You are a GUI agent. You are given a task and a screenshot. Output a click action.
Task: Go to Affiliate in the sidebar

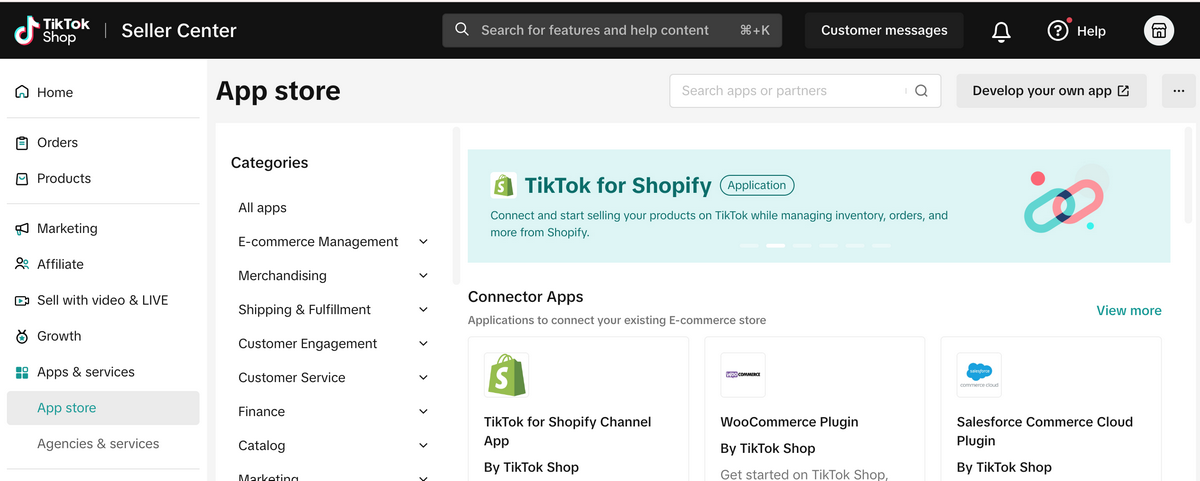[60, 264]
